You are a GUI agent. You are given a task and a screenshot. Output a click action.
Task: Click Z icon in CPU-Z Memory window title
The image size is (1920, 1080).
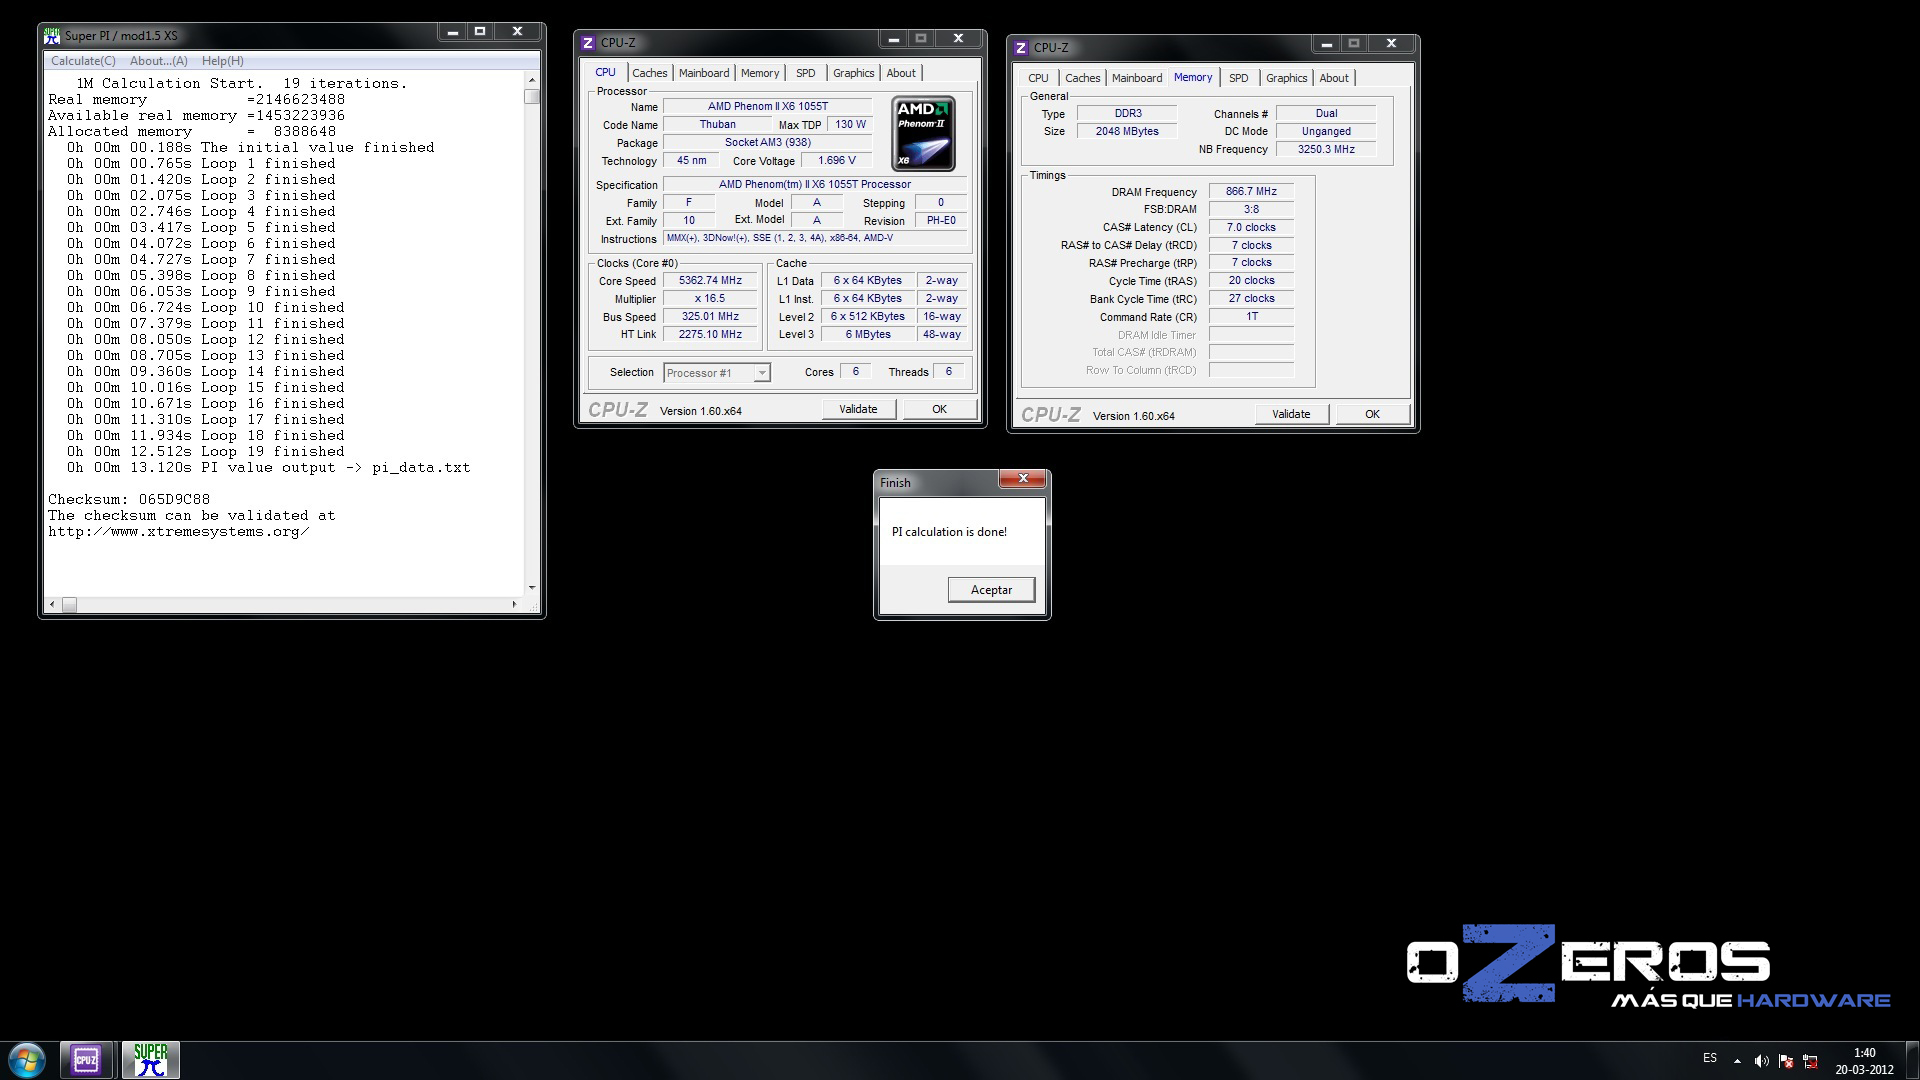(x=1021, y=47)
